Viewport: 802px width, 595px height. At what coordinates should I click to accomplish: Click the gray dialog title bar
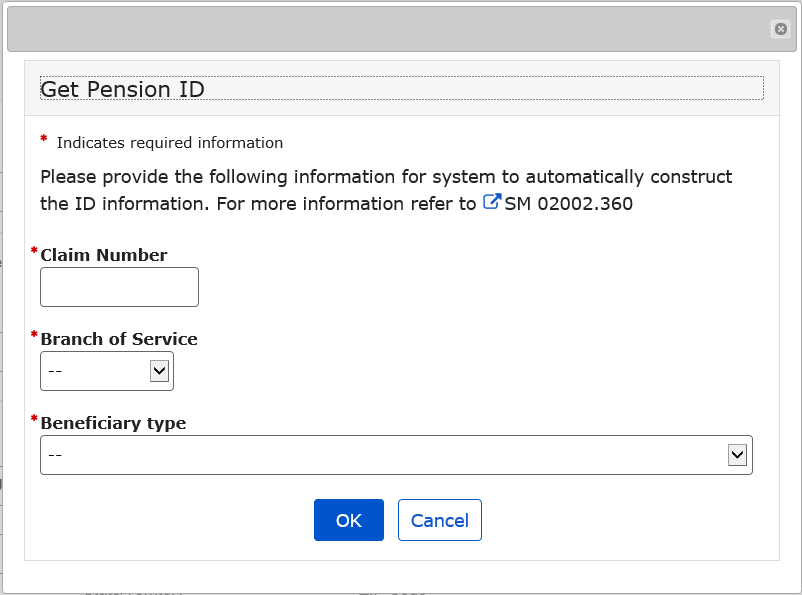pos(390,29)
